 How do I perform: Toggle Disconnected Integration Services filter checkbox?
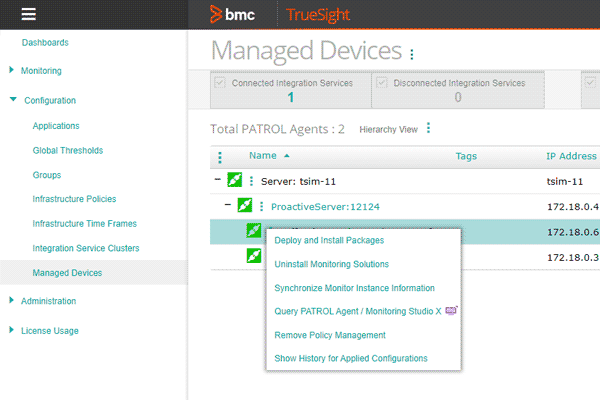click(382, 82)
